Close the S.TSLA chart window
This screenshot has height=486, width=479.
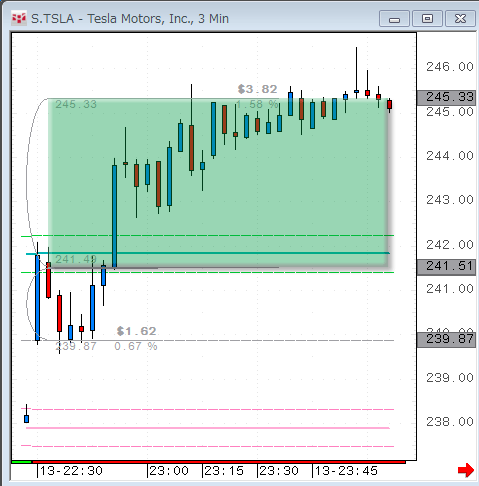point(460,18)
